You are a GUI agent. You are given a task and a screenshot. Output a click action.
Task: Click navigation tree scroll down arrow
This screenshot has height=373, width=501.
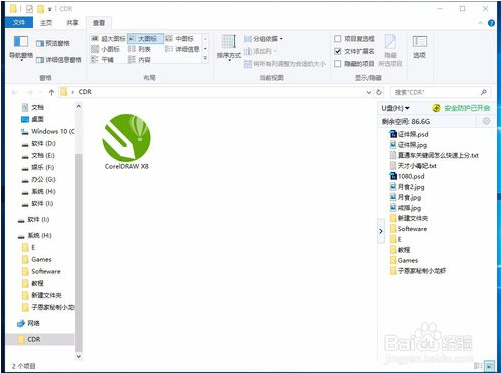pos(79,356)
